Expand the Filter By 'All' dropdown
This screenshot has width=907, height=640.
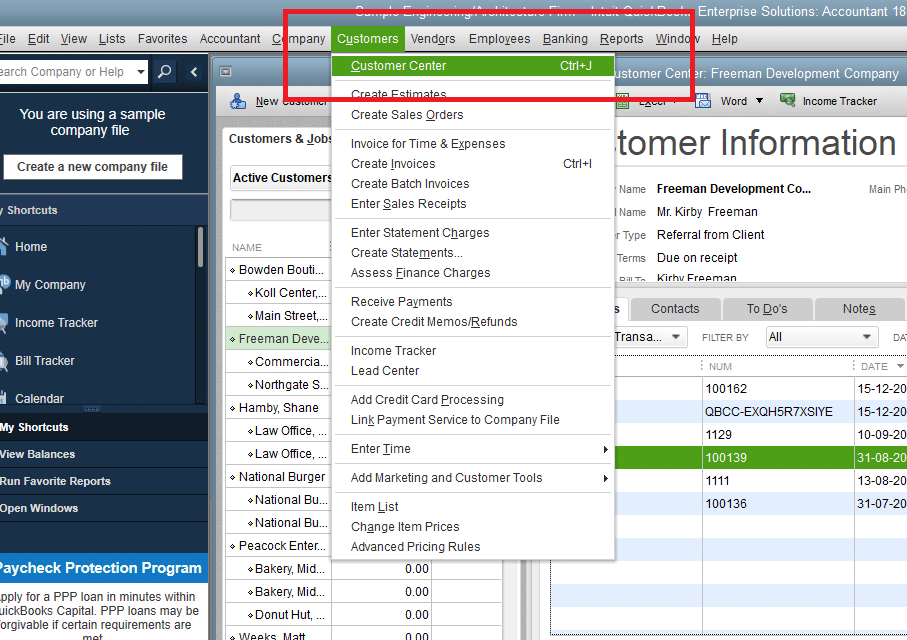coord(867,338)
